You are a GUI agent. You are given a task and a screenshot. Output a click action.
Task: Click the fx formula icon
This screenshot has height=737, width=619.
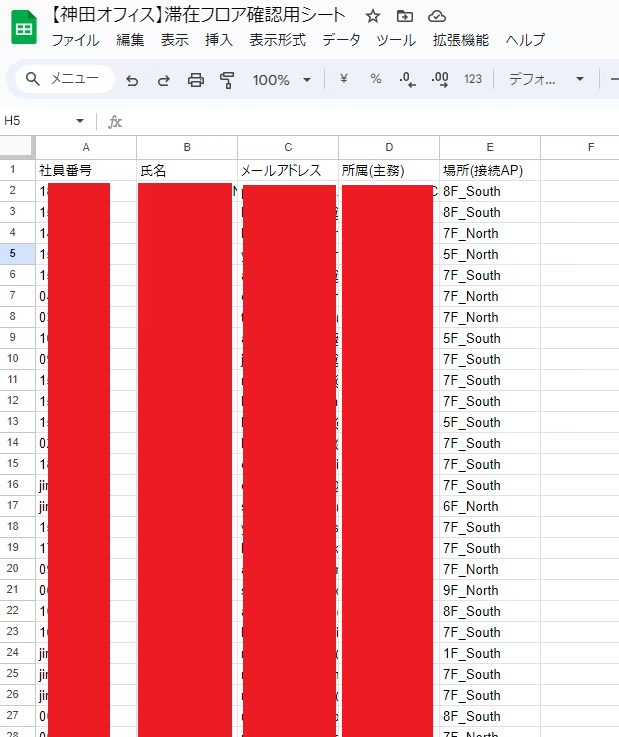pos(115,122)
